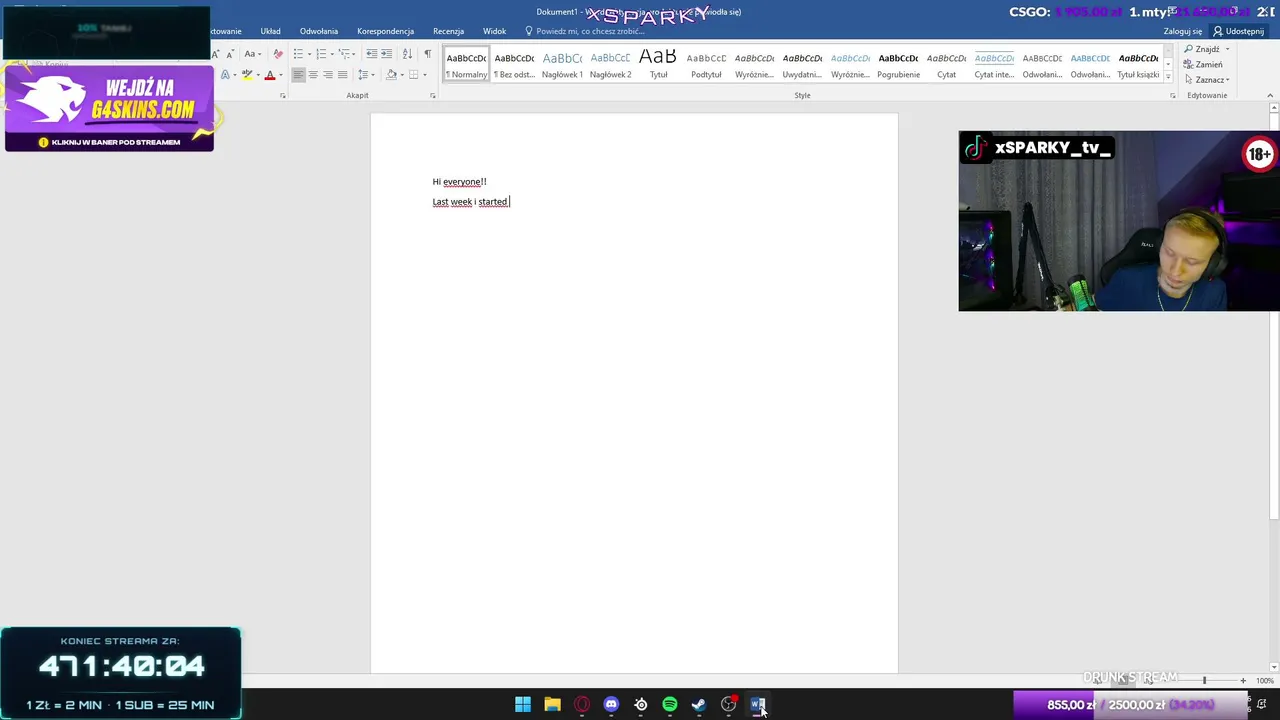Screen dimensions: 1280x720
Task: Click the 'Powiedz mi, co chcesz zrobić' search box
Action: (585, 31)
